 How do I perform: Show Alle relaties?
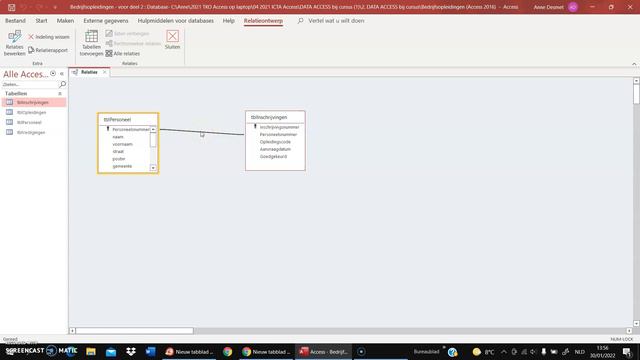(122, 53)
